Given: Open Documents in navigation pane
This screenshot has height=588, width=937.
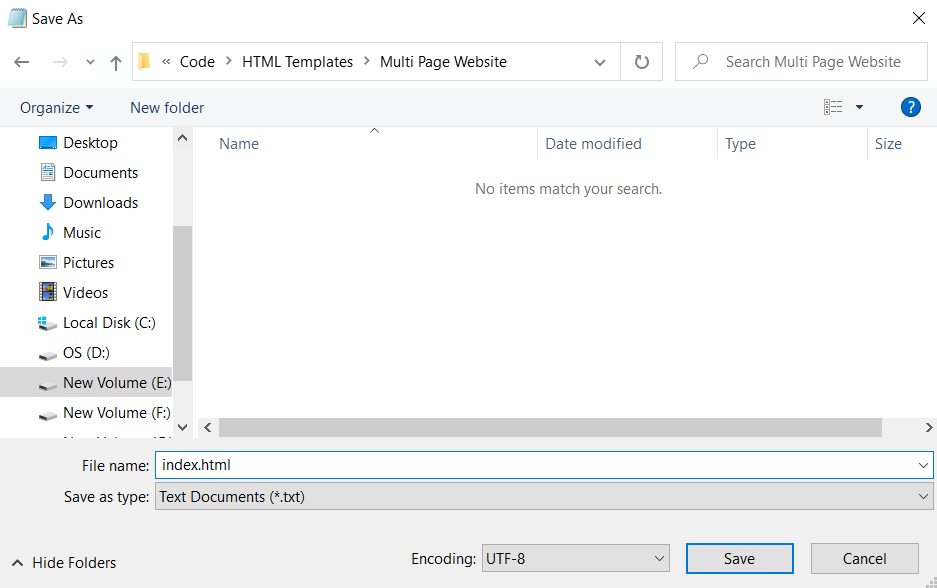Looking at the screenshot, I should tap(100, 173).
